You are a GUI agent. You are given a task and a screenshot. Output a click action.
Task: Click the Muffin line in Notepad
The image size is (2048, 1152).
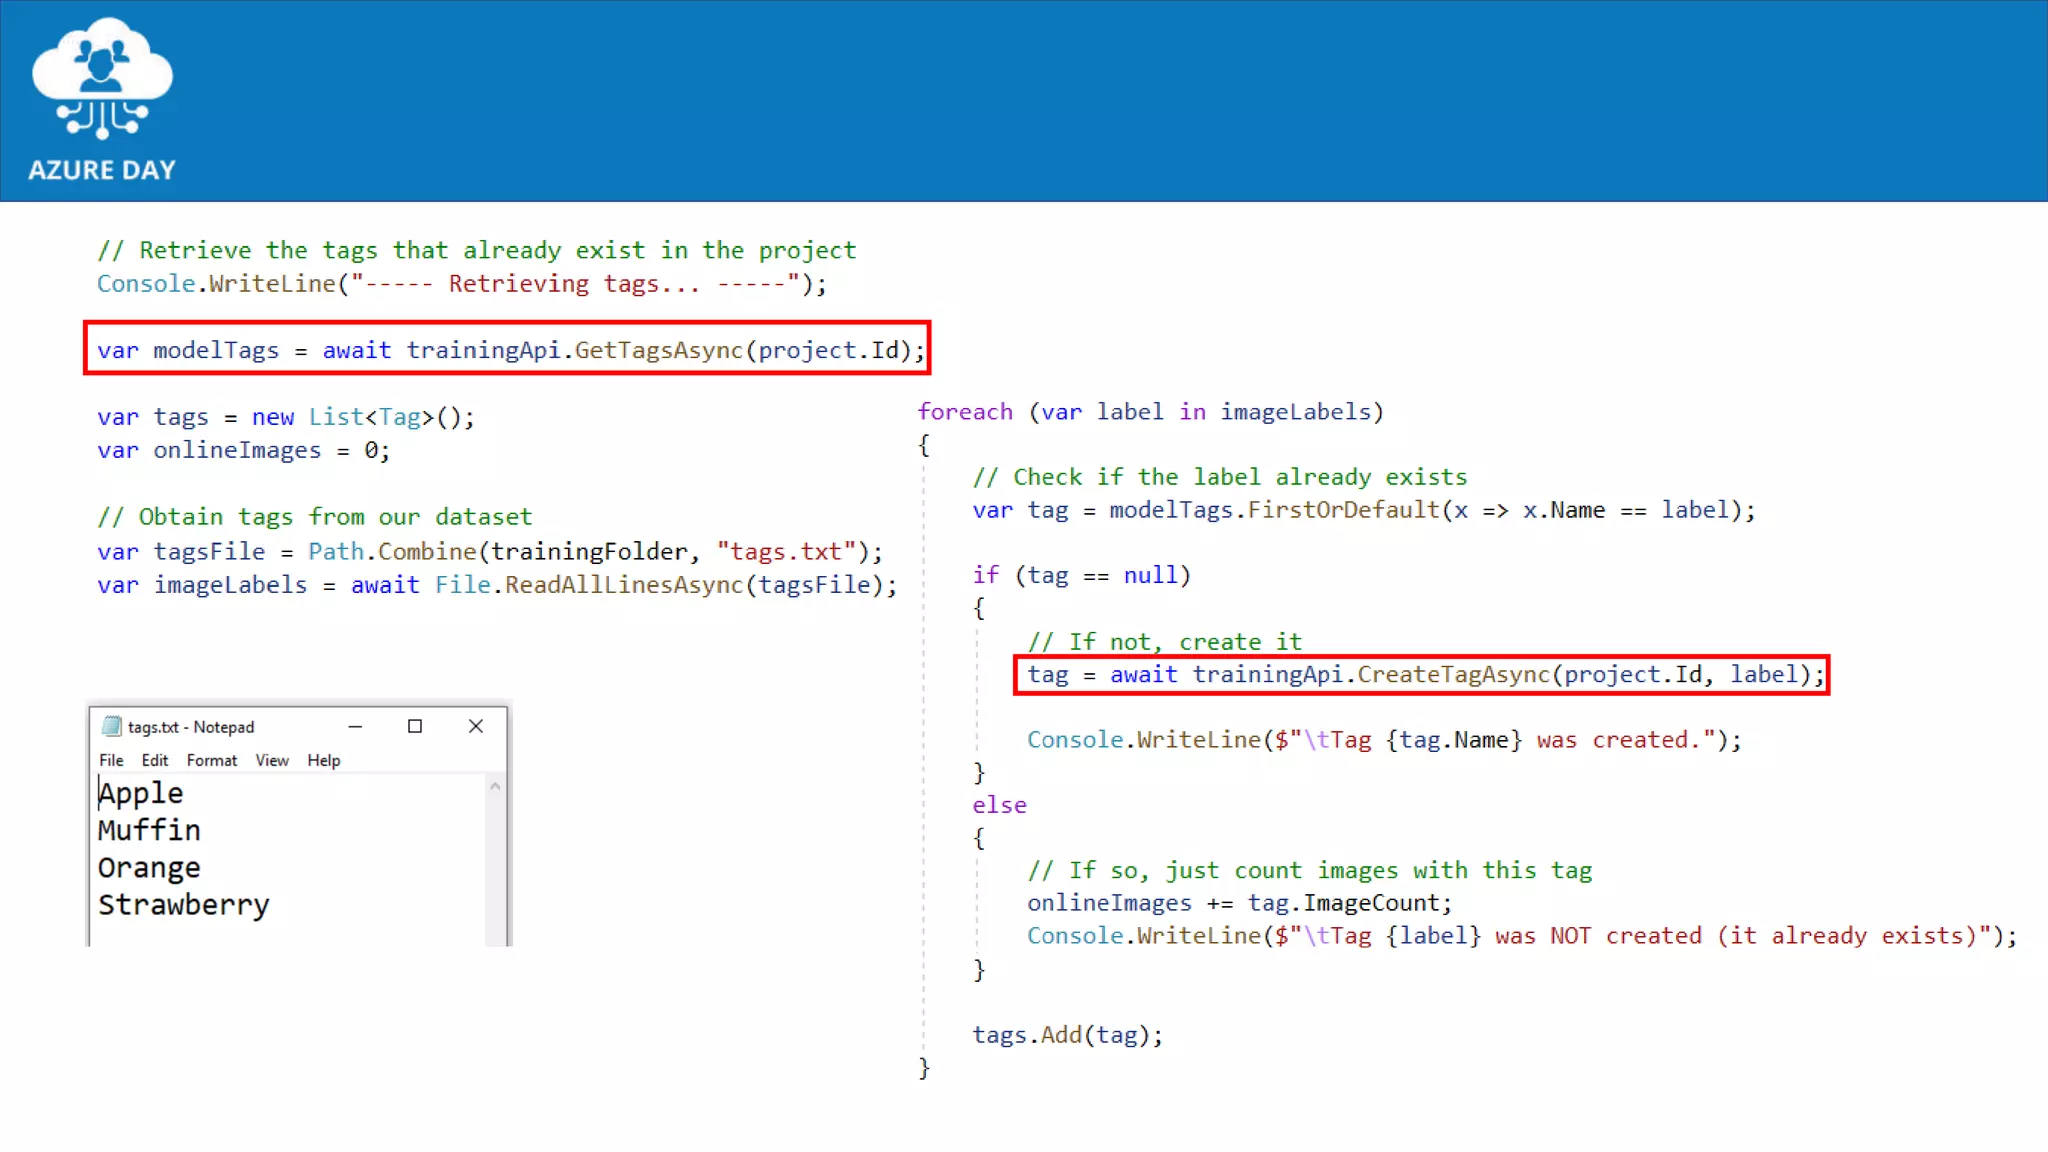[149, 830]
